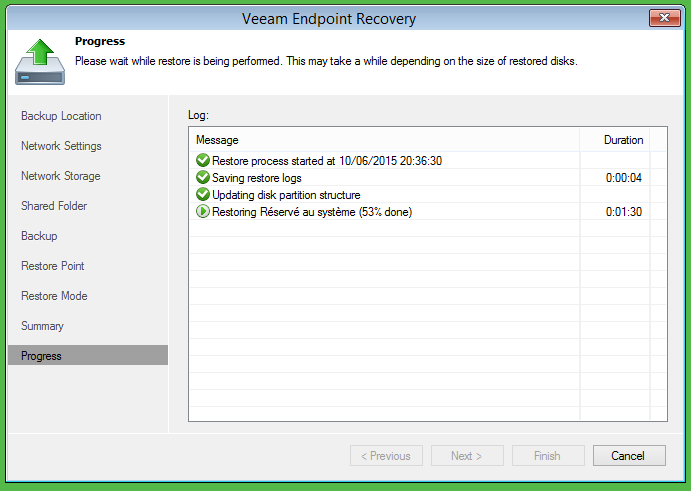Image resolution: width=691 pixels, height=491 pixels.
Task: Open the Restore Mode step
Action: click(x=54, y=296)
